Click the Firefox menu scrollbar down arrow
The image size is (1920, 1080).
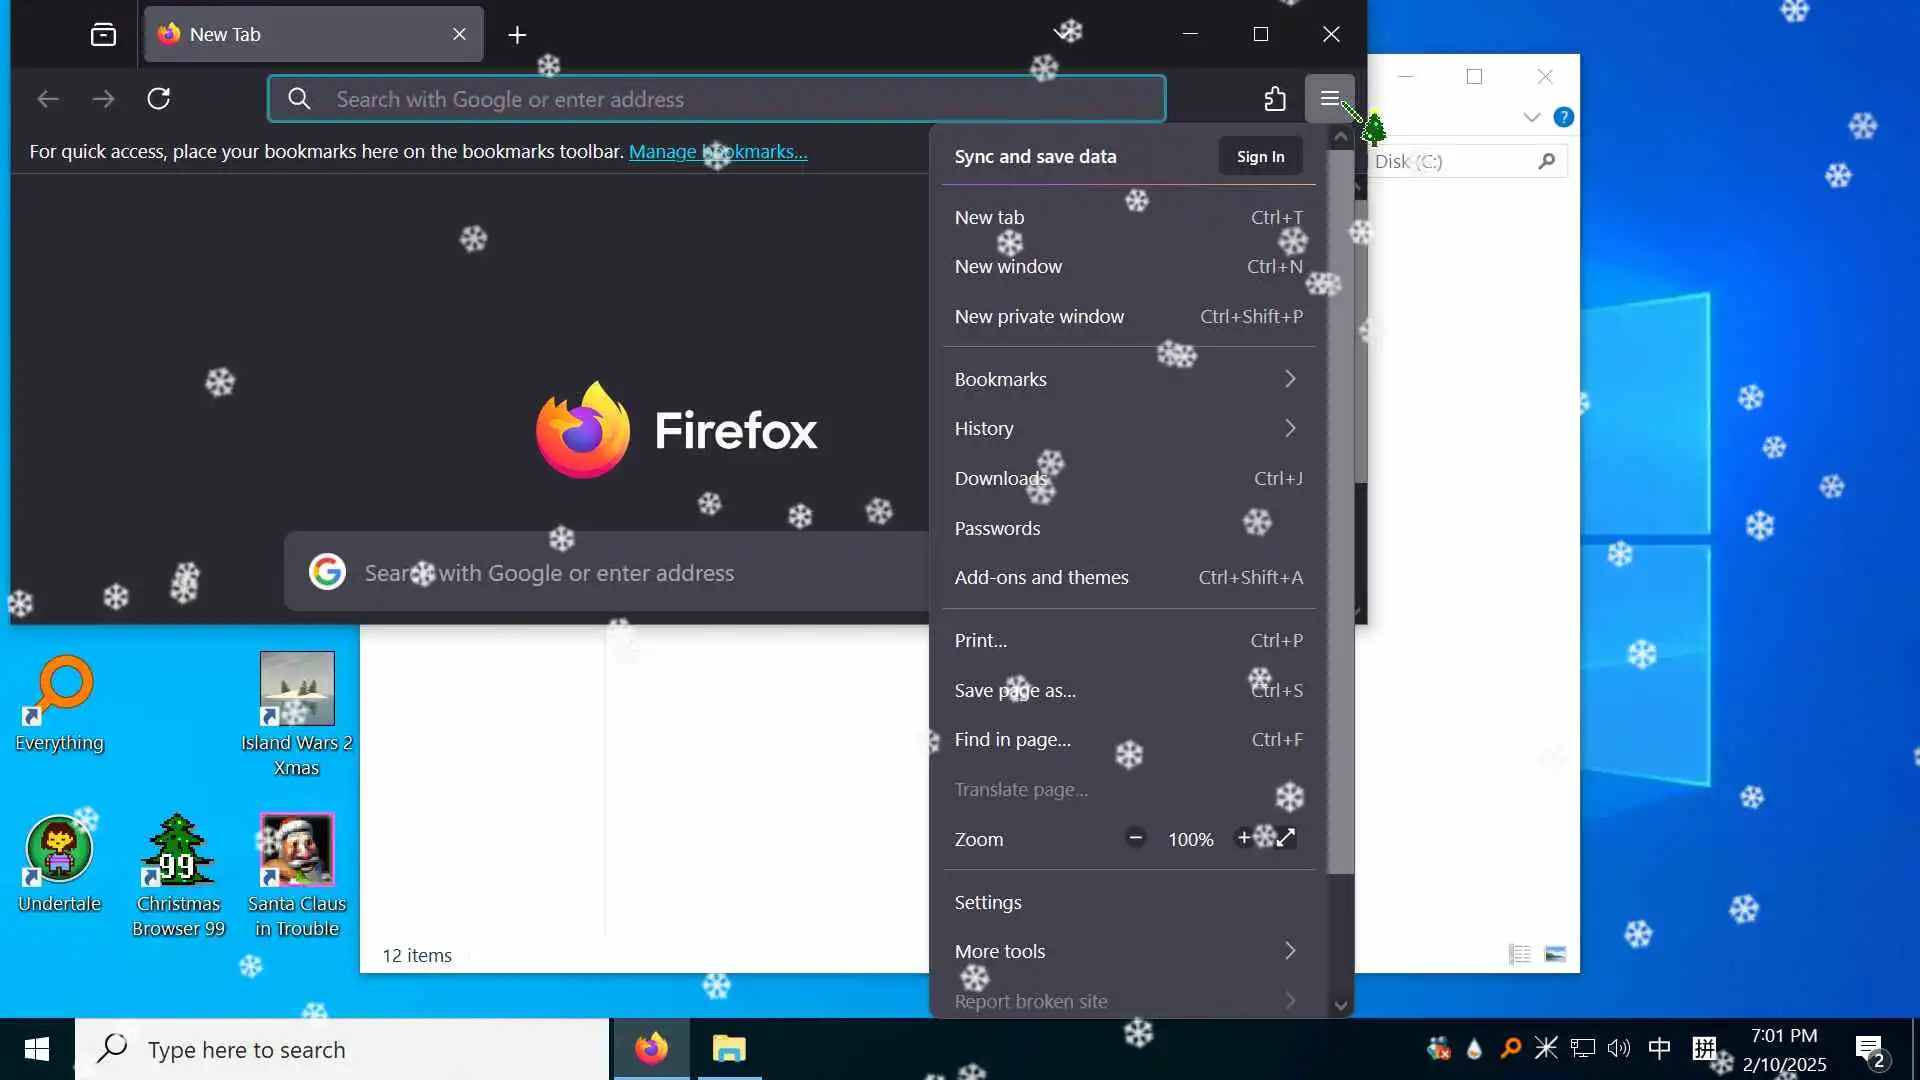point(1341,1005)
